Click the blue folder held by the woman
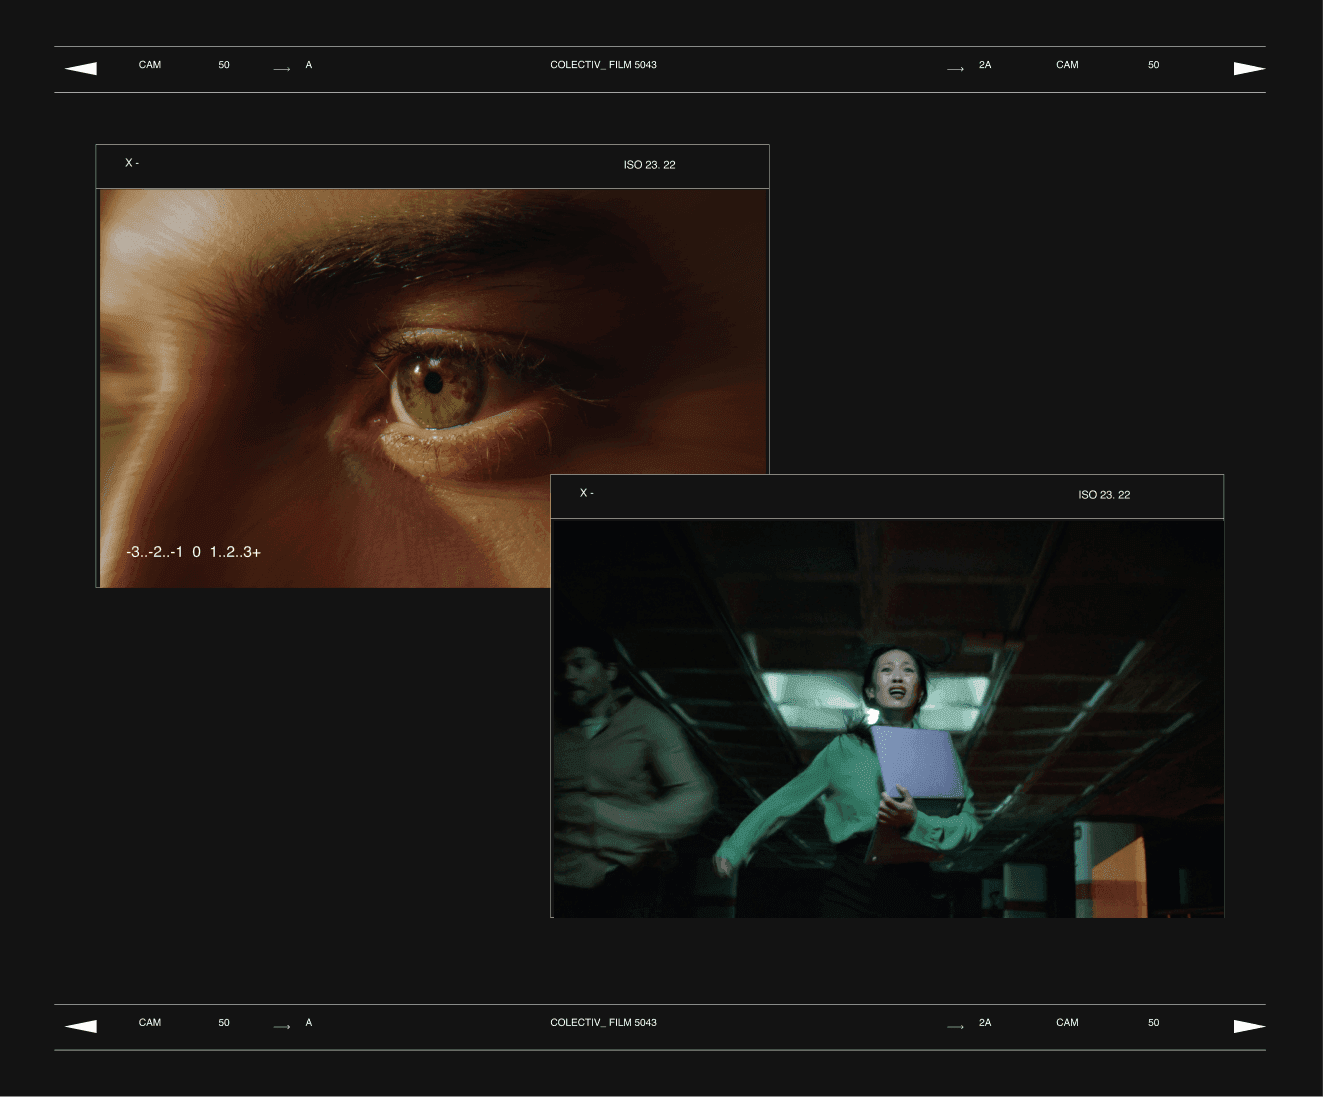The width and height of the screenshot is (1323, 1097). click(x=916, y=762)
